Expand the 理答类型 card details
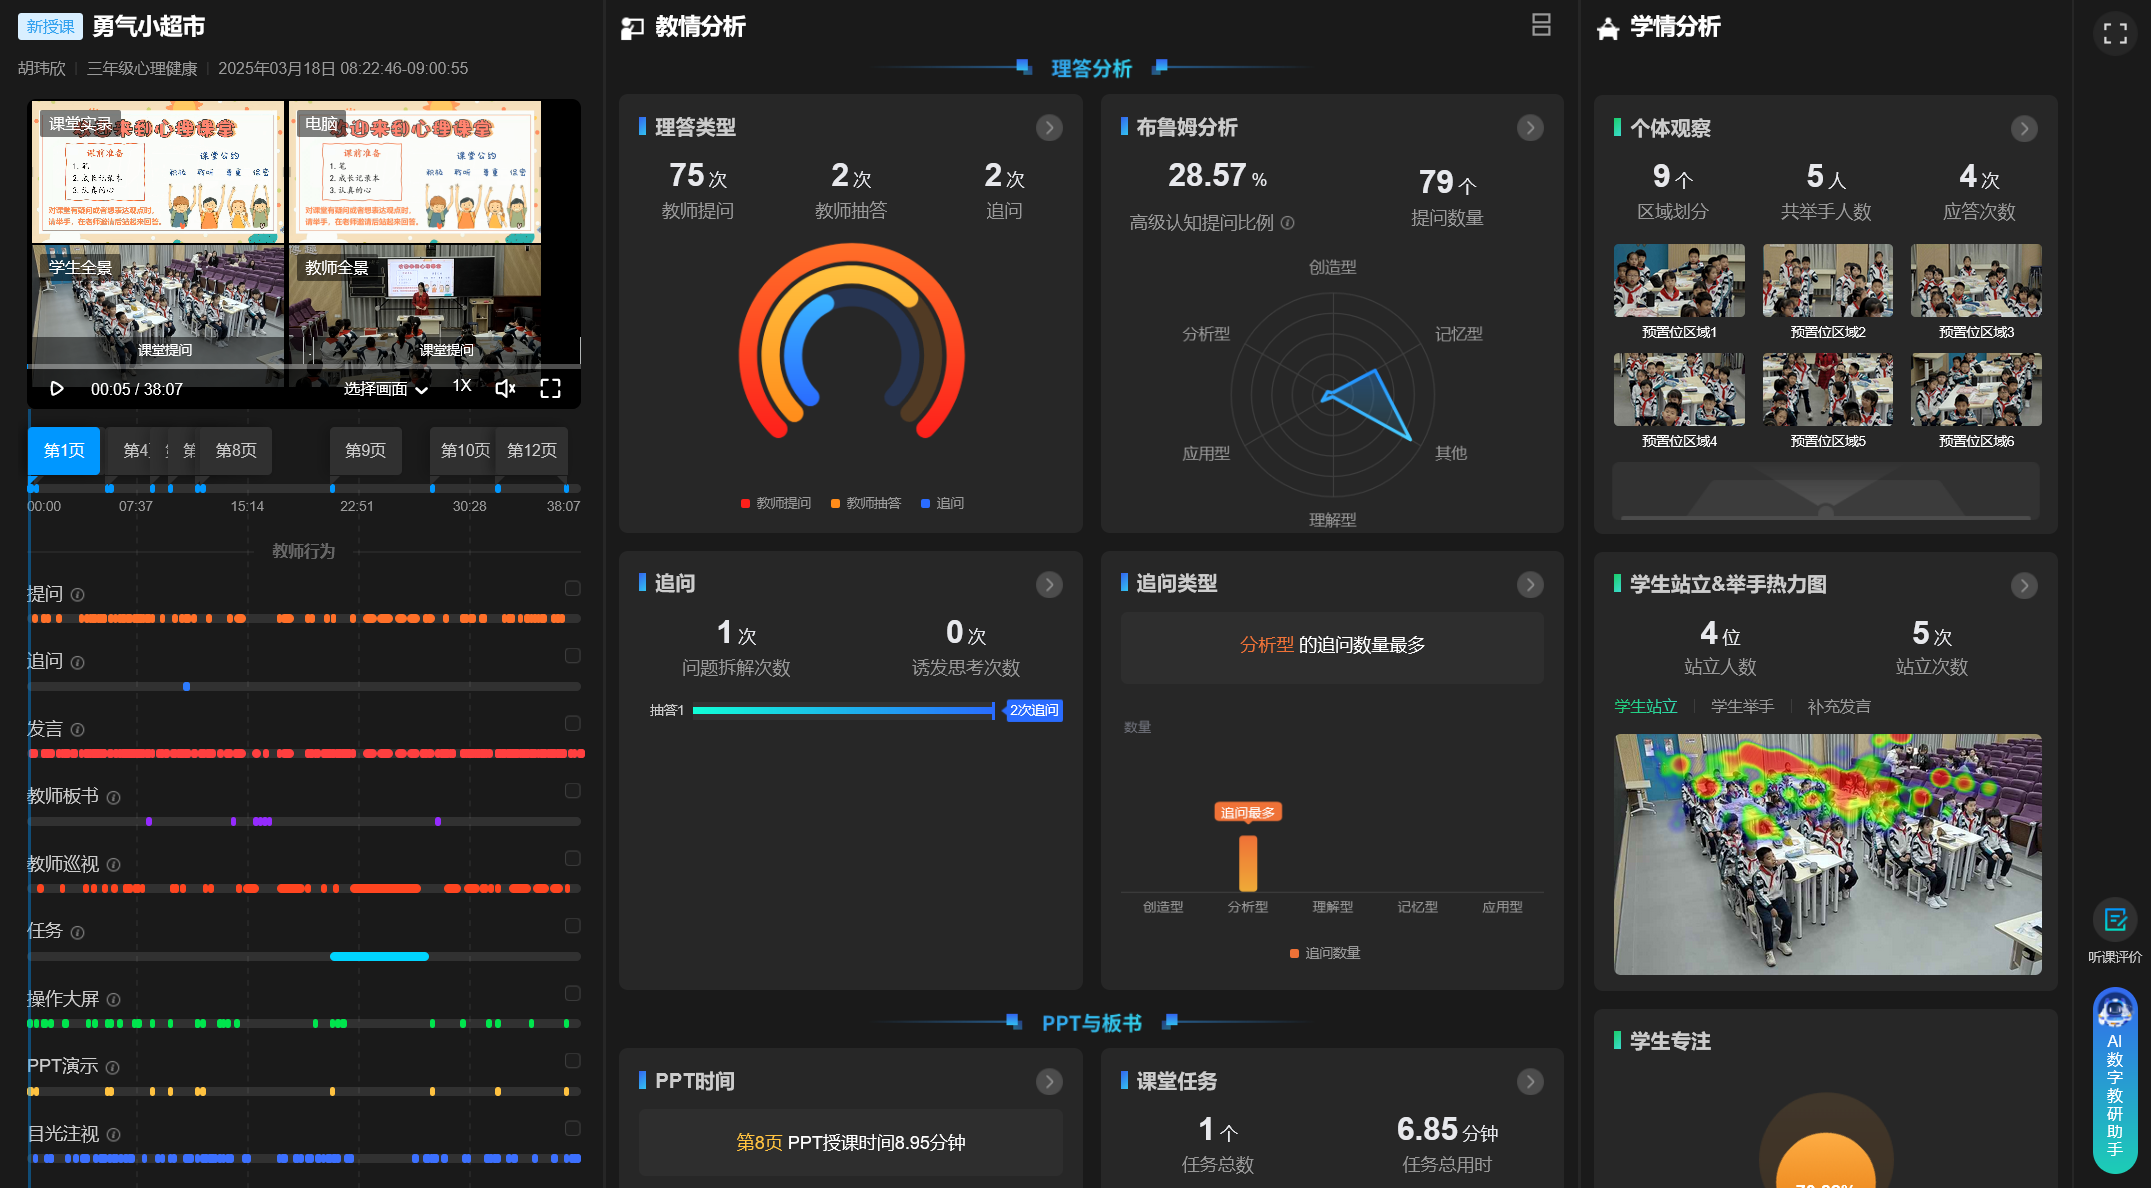This screenshot has height=1188, width=2151. tap(1049, 128)
